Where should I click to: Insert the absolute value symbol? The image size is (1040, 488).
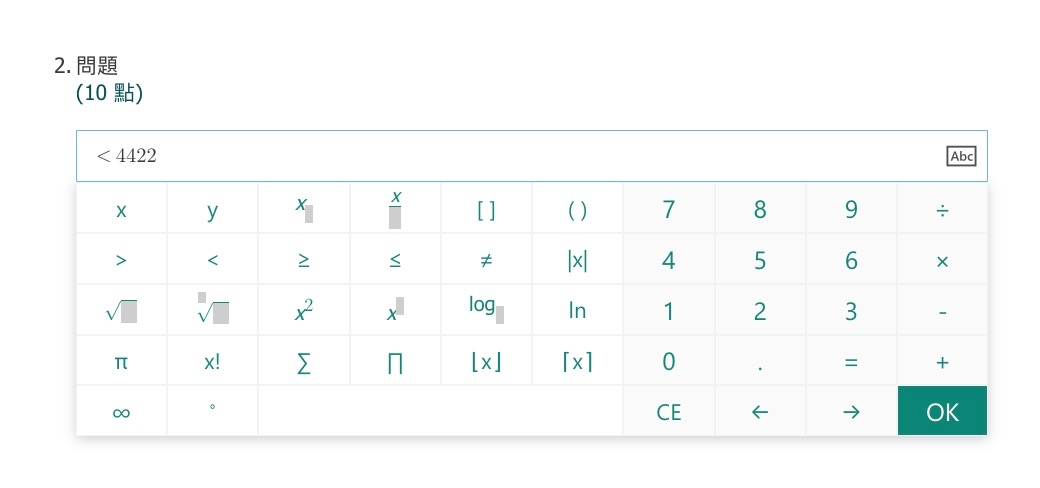577,261
